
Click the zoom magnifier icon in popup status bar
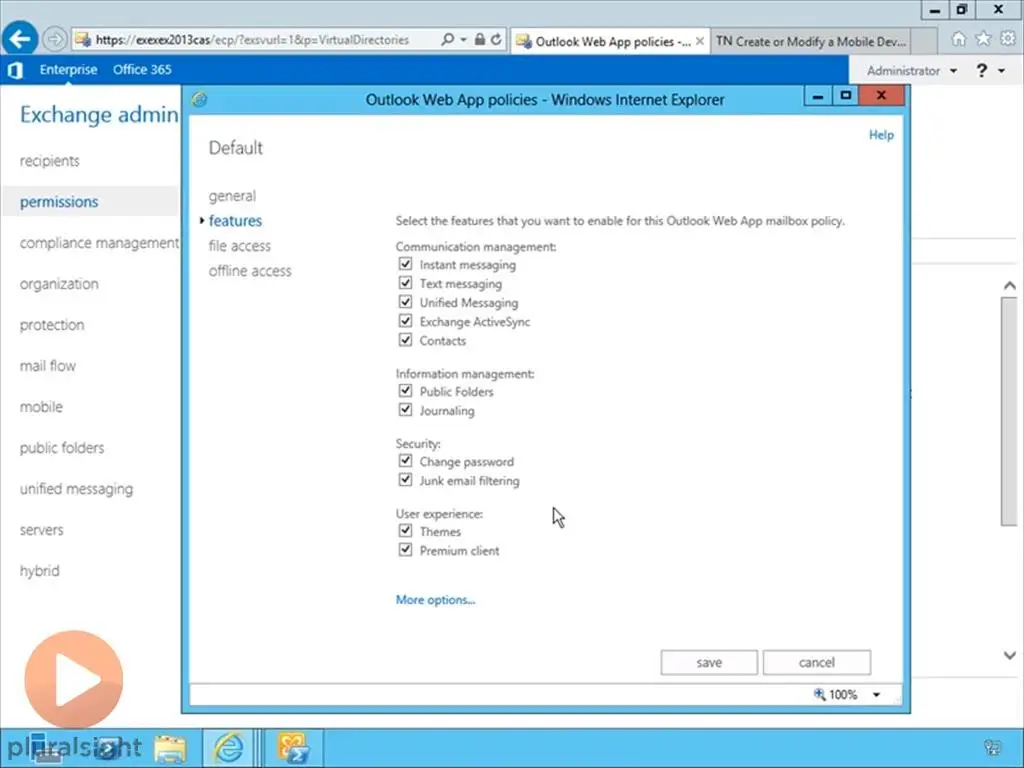[820, 694]
